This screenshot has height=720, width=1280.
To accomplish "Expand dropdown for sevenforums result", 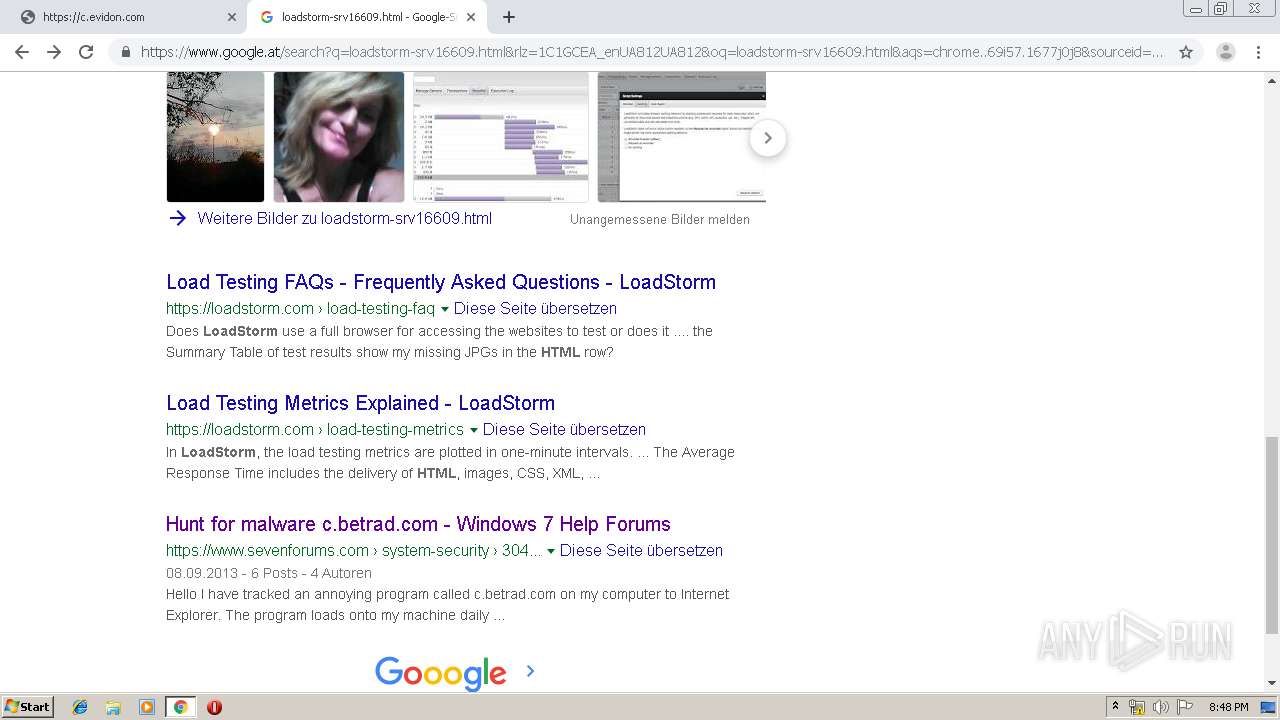I will (x=551, y=551).
